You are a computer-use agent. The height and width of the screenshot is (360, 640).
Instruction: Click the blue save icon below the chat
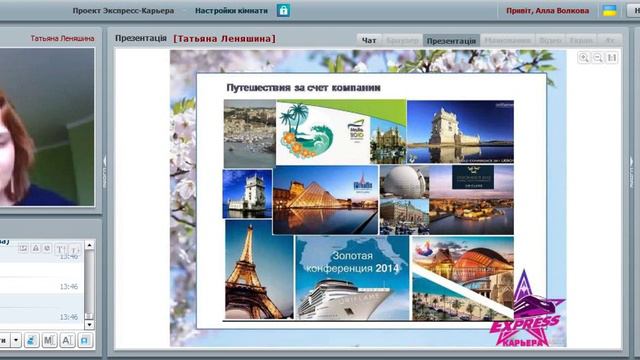point(85,340)
